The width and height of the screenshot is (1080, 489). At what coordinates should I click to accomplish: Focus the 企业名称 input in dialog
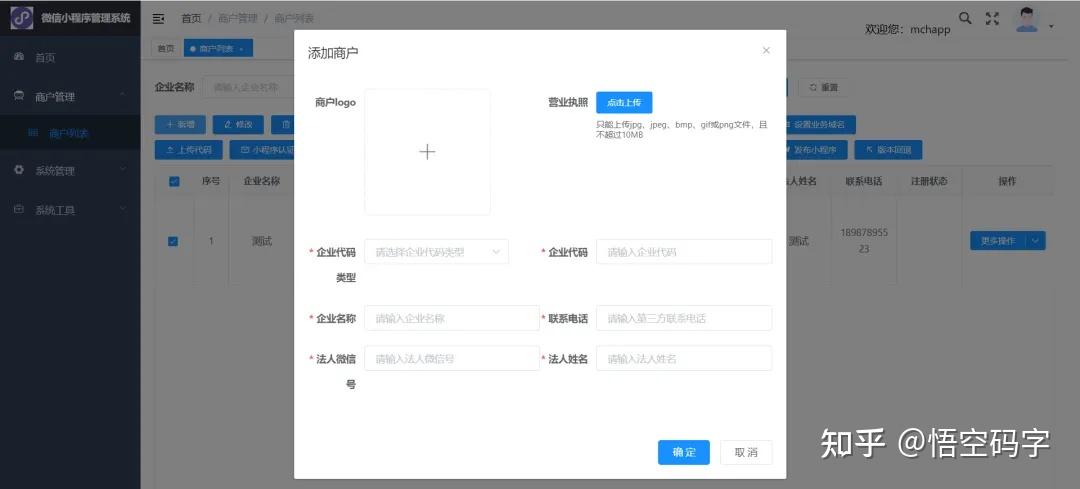pyautogui.click(x=452, y=318)
